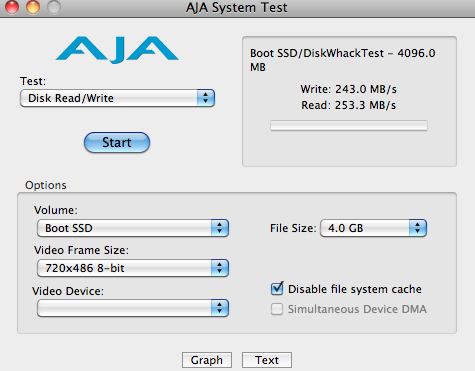This screenshot has width=475, height=371.
Task: Click the test progress bar
Action: pyautogui.click(x=349, y=126)
